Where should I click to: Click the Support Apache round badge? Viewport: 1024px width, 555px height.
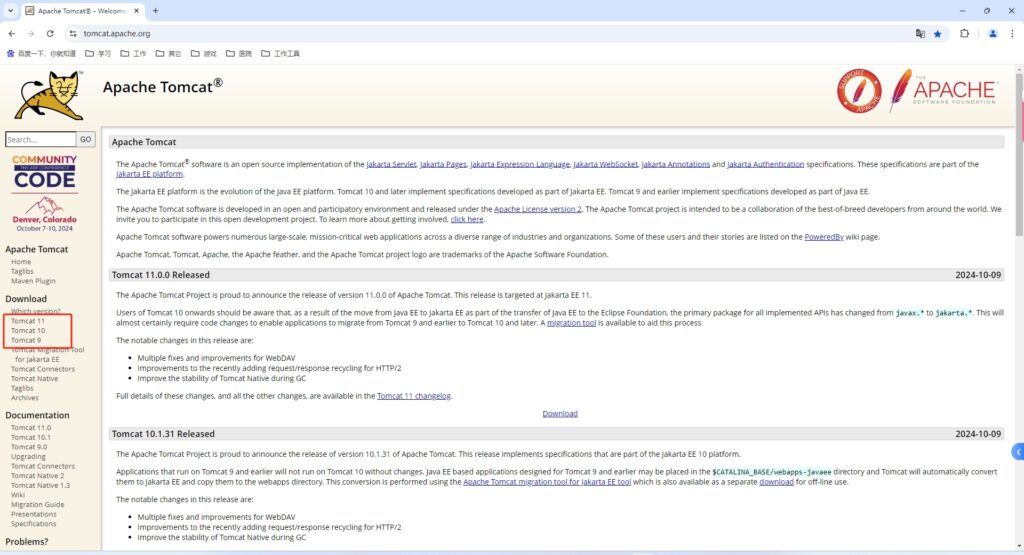(859, 91)
